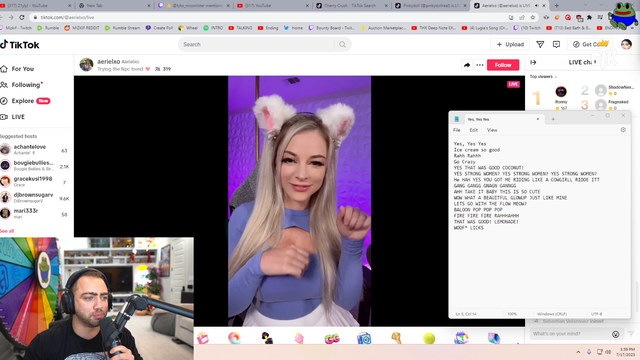Send the microphone gift
This screenshot has height=360, width=640.
point(396,338)
